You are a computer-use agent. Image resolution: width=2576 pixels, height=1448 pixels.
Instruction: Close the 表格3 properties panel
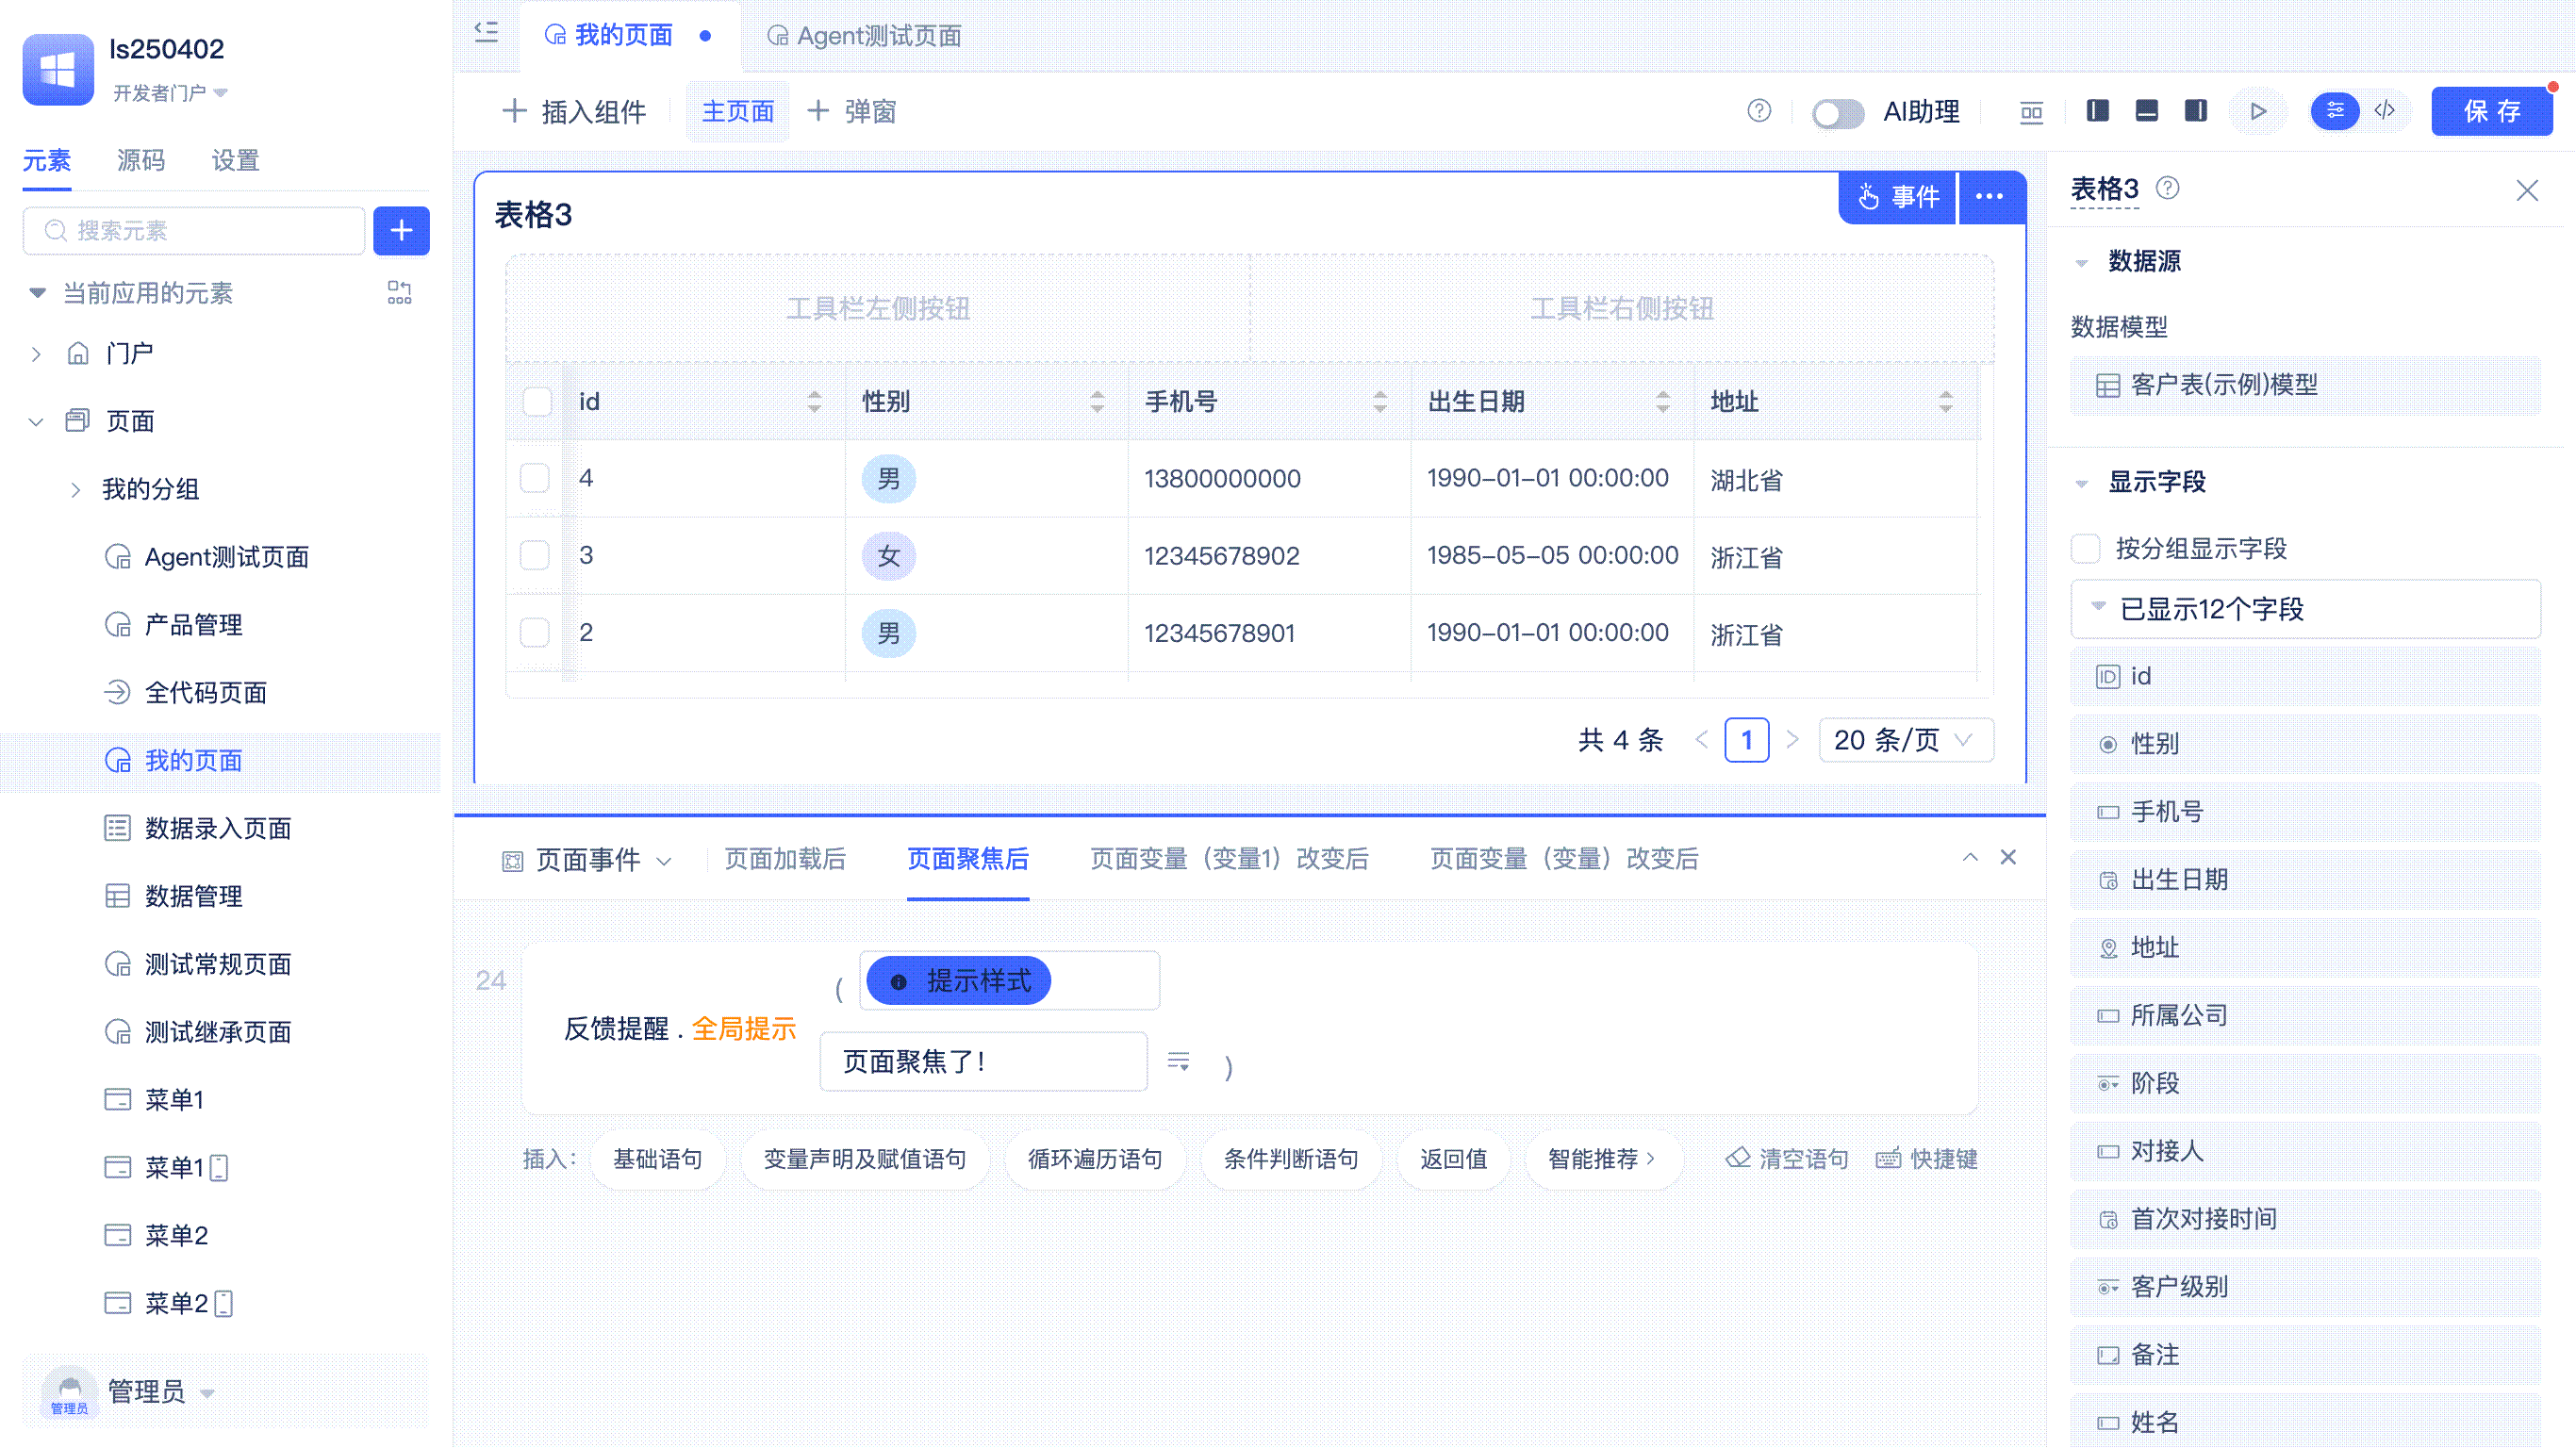(x=2527, y=190)
